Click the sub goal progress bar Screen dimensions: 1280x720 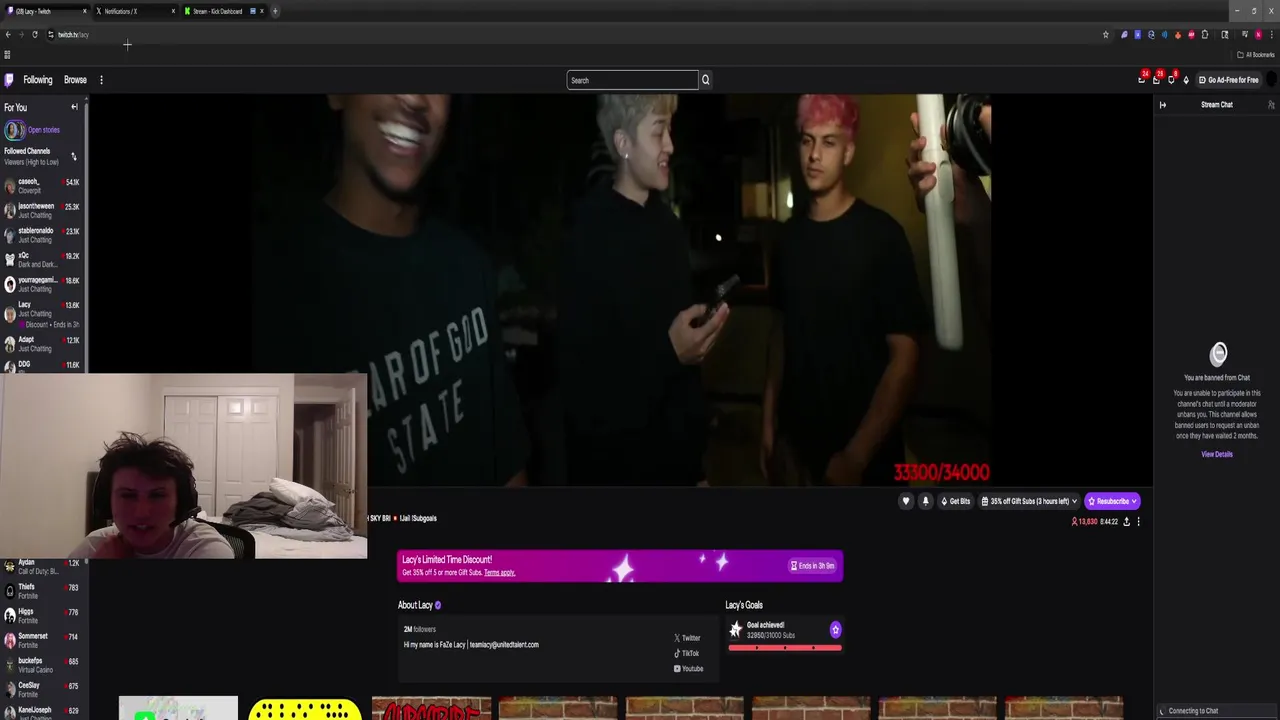tap(785, 648)
